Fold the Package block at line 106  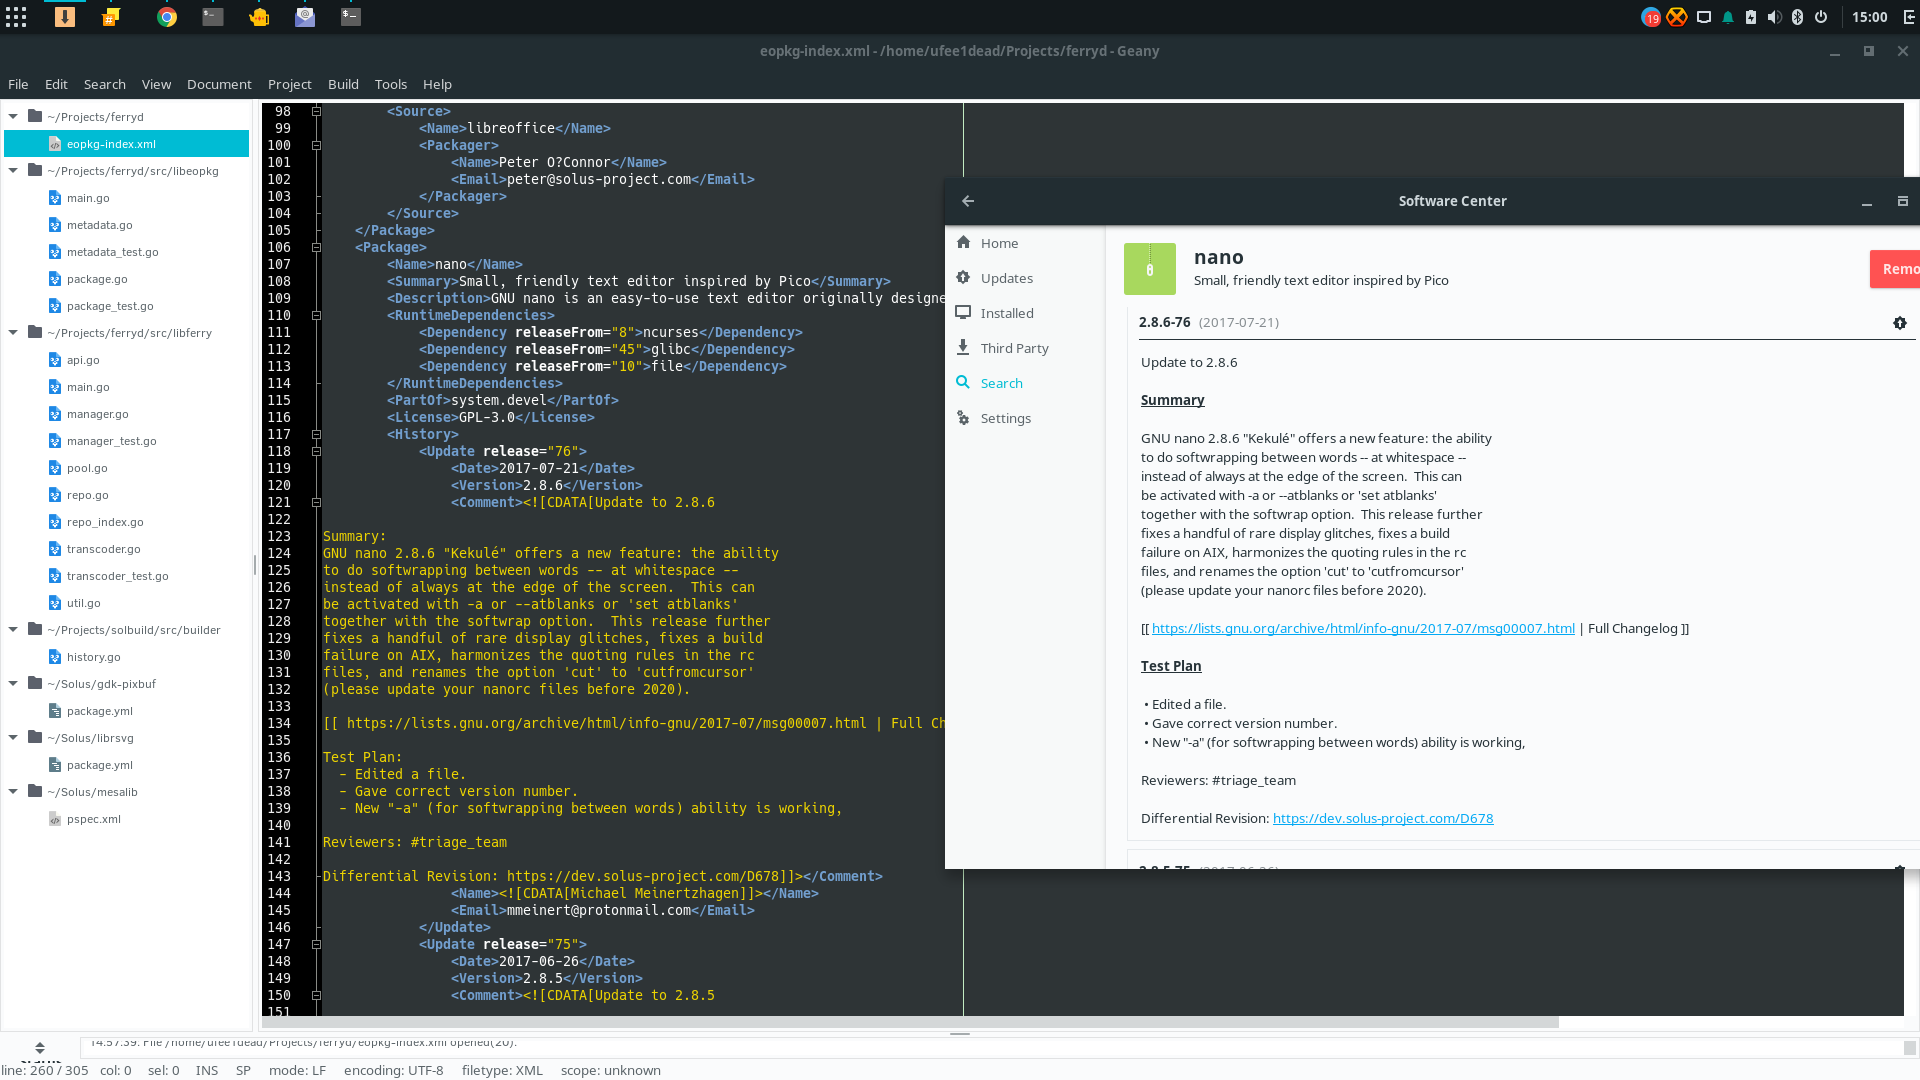click(316, 247)
